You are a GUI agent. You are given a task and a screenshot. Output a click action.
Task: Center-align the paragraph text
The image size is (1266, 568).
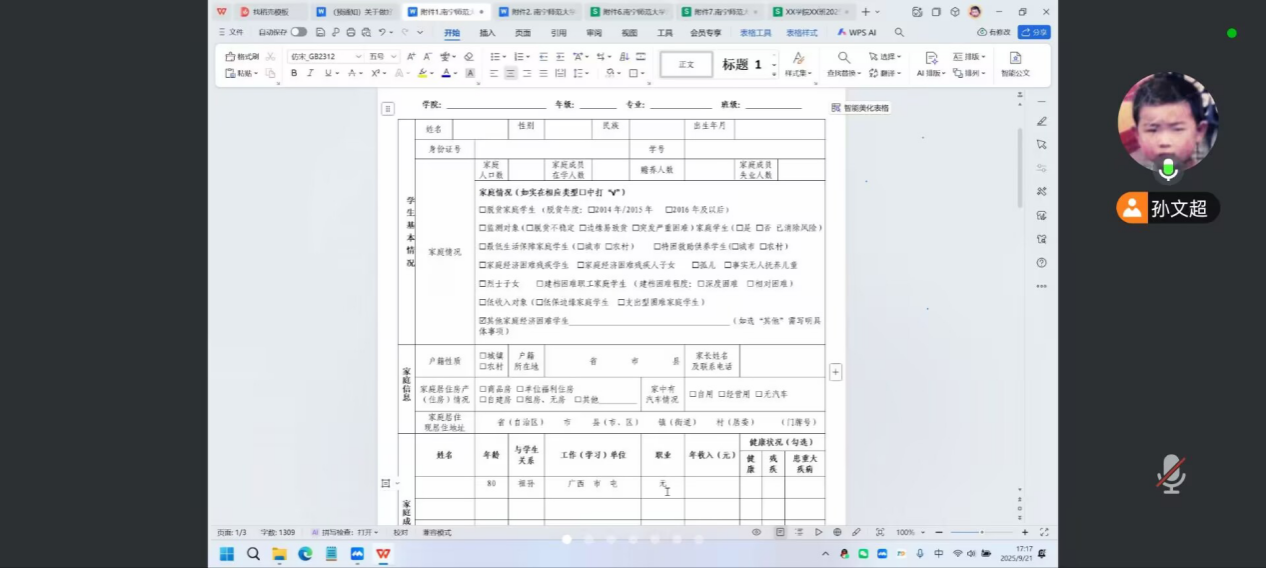tap(511, 73)
